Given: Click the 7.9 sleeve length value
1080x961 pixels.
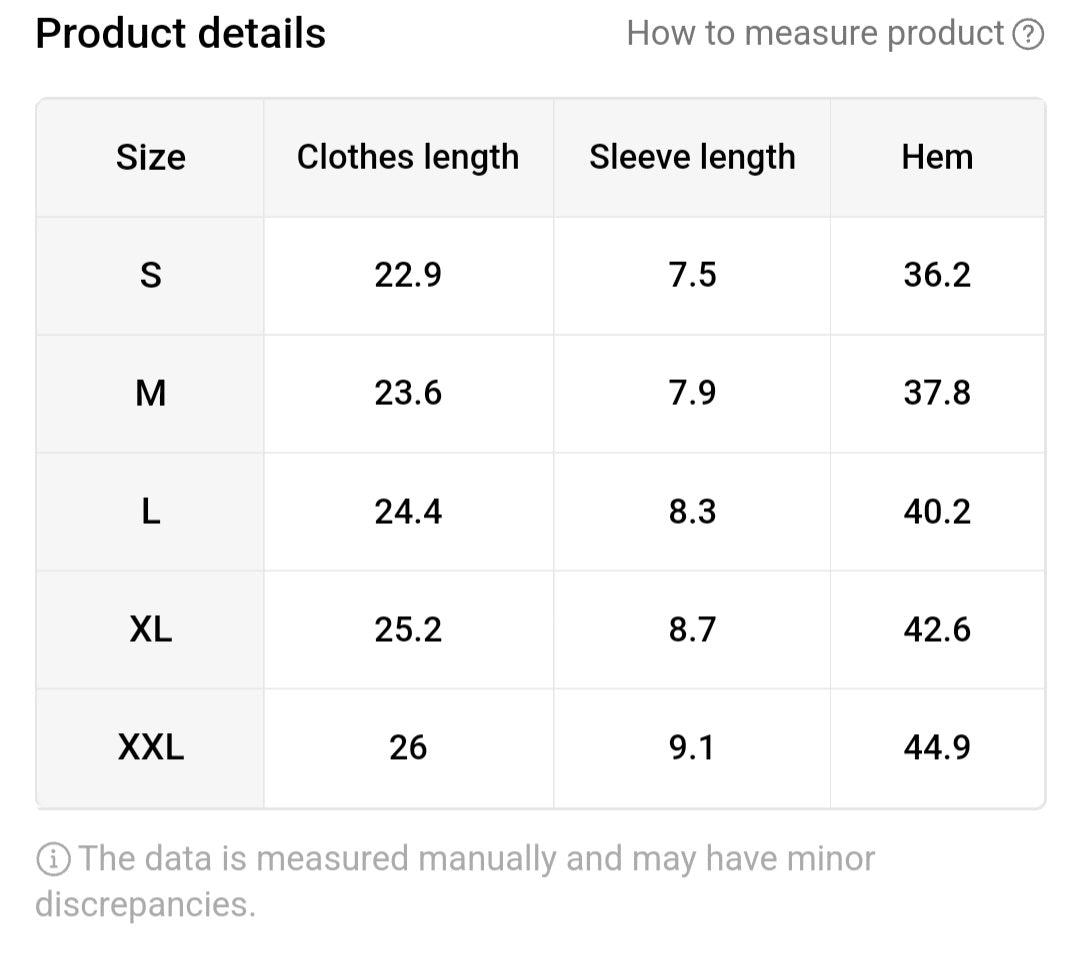Looking at the screenshot, I should coord(692,393).
